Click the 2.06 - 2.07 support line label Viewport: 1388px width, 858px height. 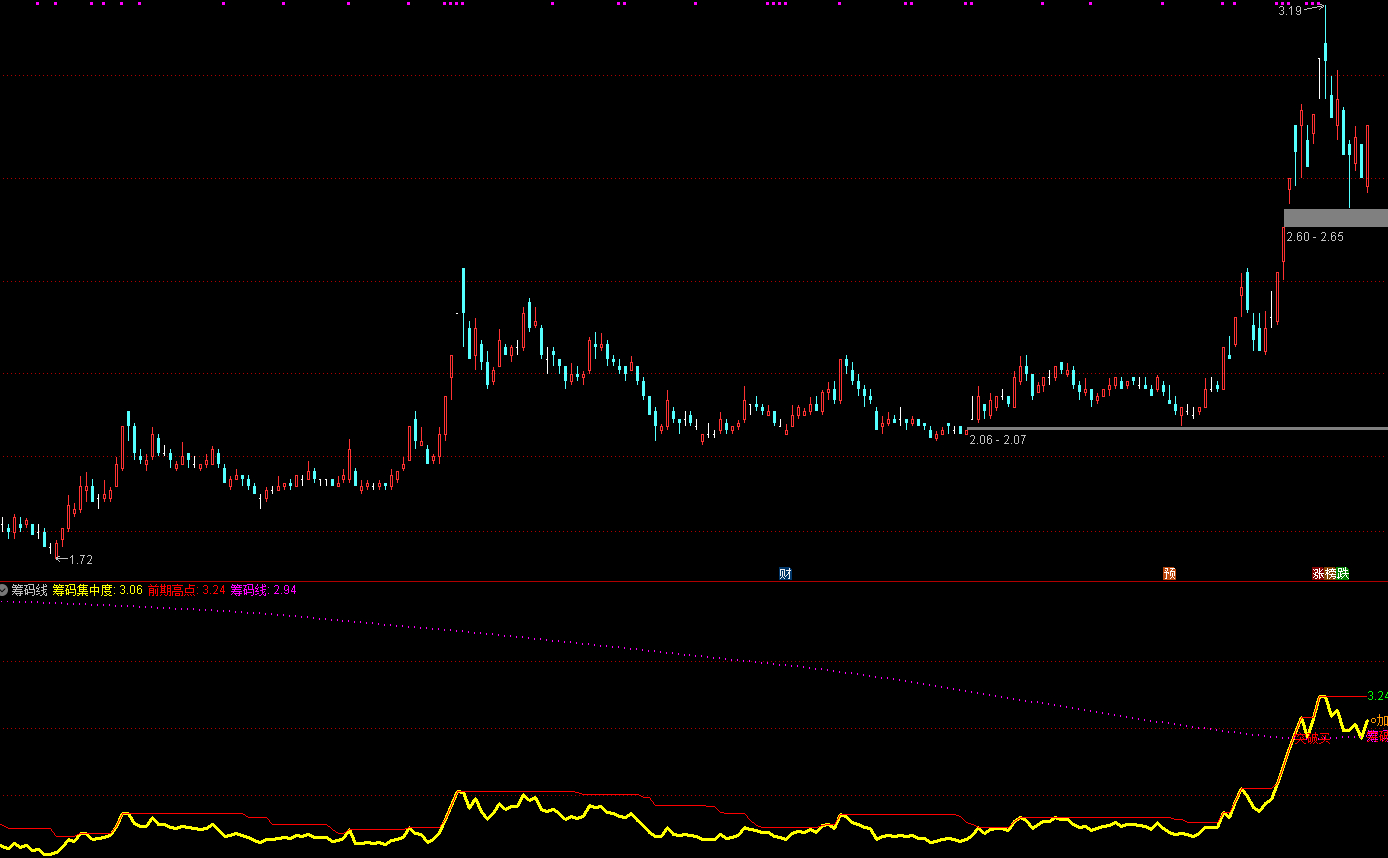click(997, 439)
